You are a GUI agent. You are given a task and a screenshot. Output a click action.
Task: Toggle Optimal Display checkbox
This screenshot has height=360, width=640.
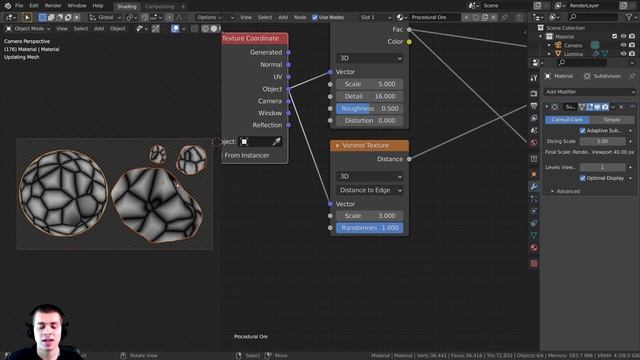click(x=582, y=178)
